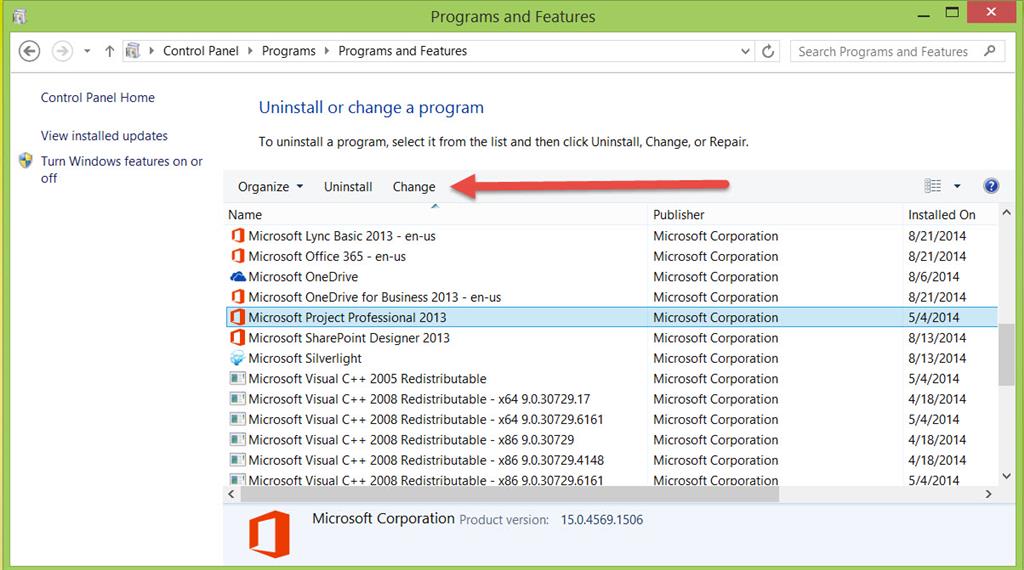Open Turn Windows features on or off
The image size is (1024, 570).
tap(121, 169)
